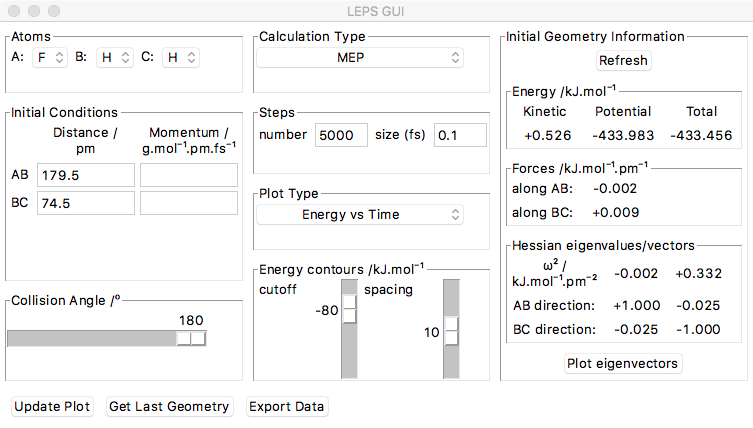Open the atom A element dropdown
The image size is (753, 428).
[49, 58]
